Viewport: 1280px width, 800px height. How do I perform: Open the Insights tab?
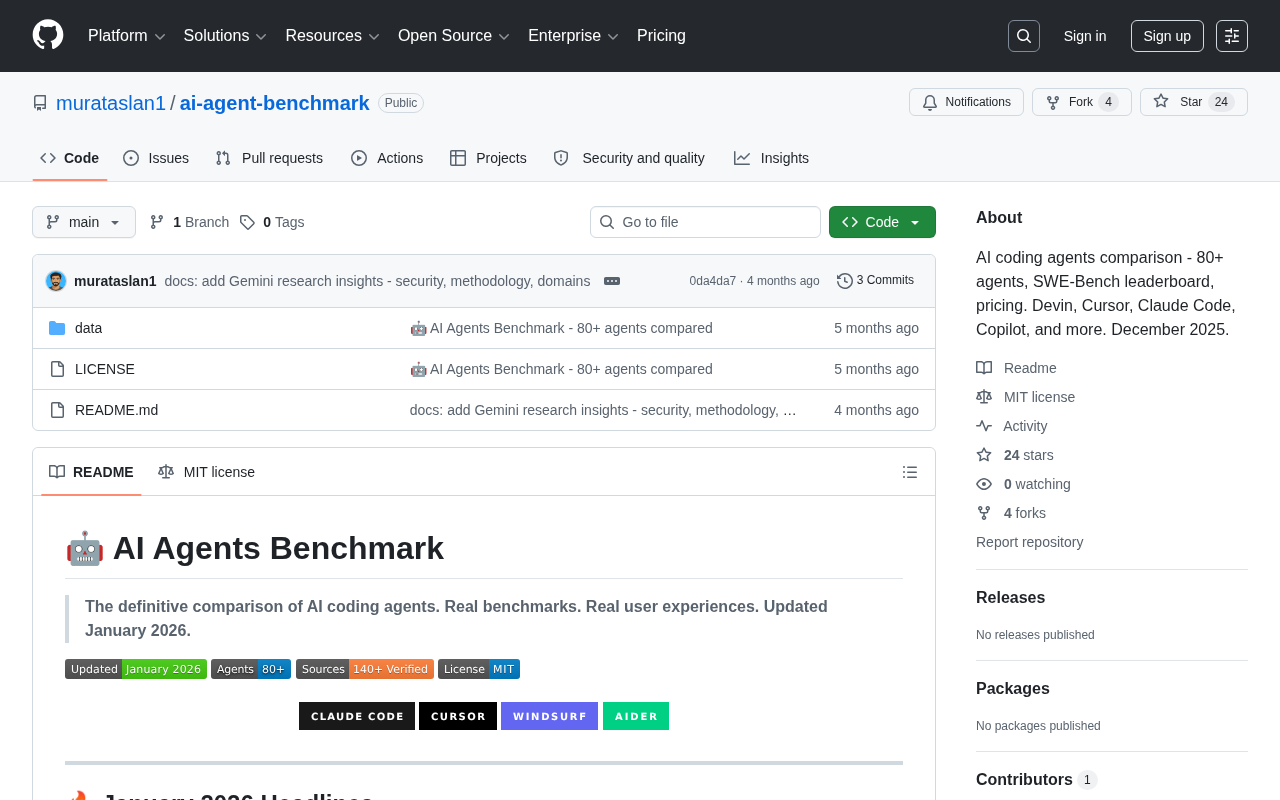[x=771, y=158]
